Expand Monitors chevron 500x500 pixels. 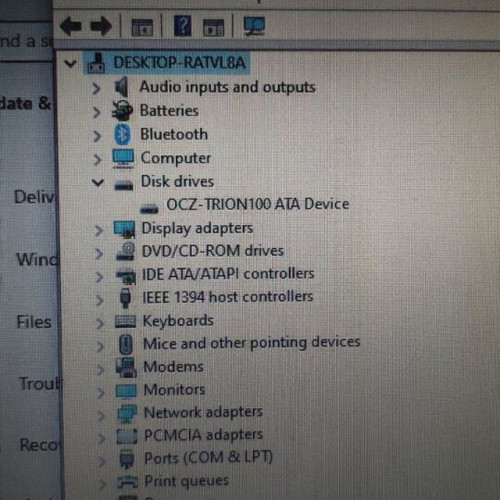tap(101, 393)
